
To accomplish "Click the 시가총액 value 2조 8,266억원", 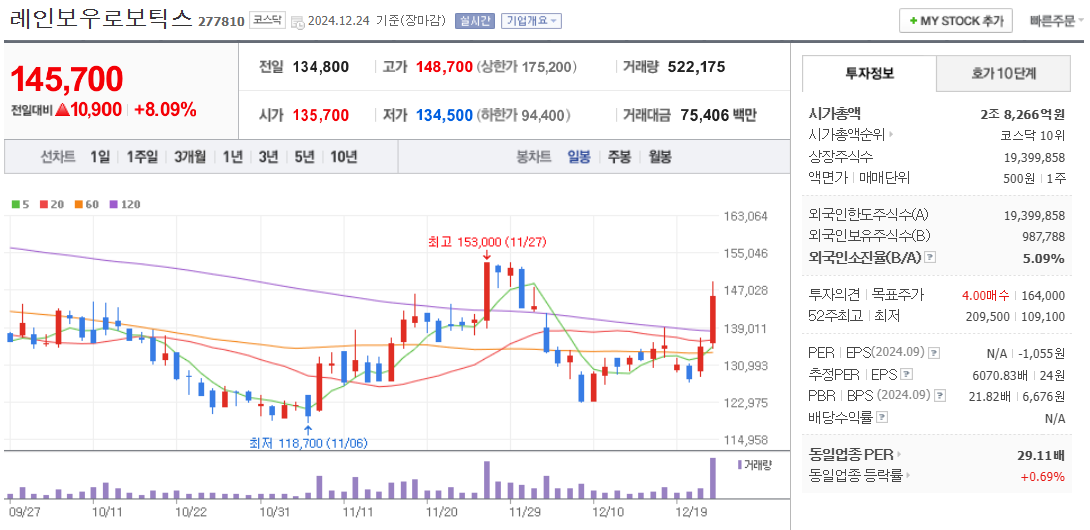I will click(1022, 115).
